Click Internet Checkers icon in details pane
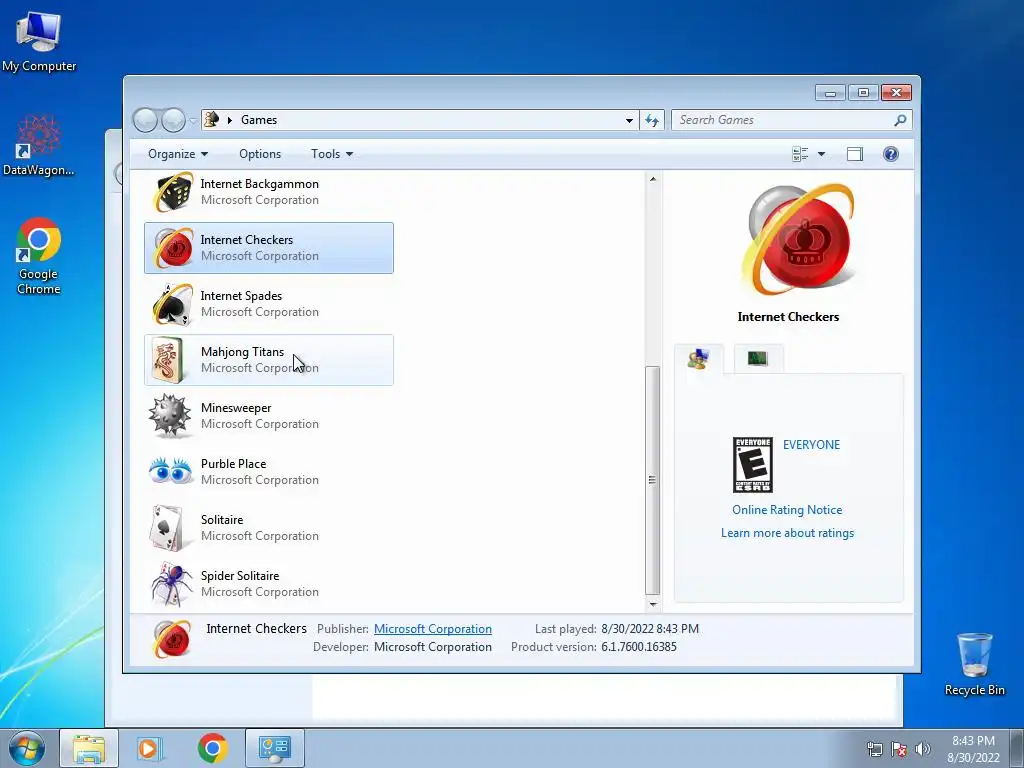The width and height of the screenshot is (1024, 768). tap(172, 638)
